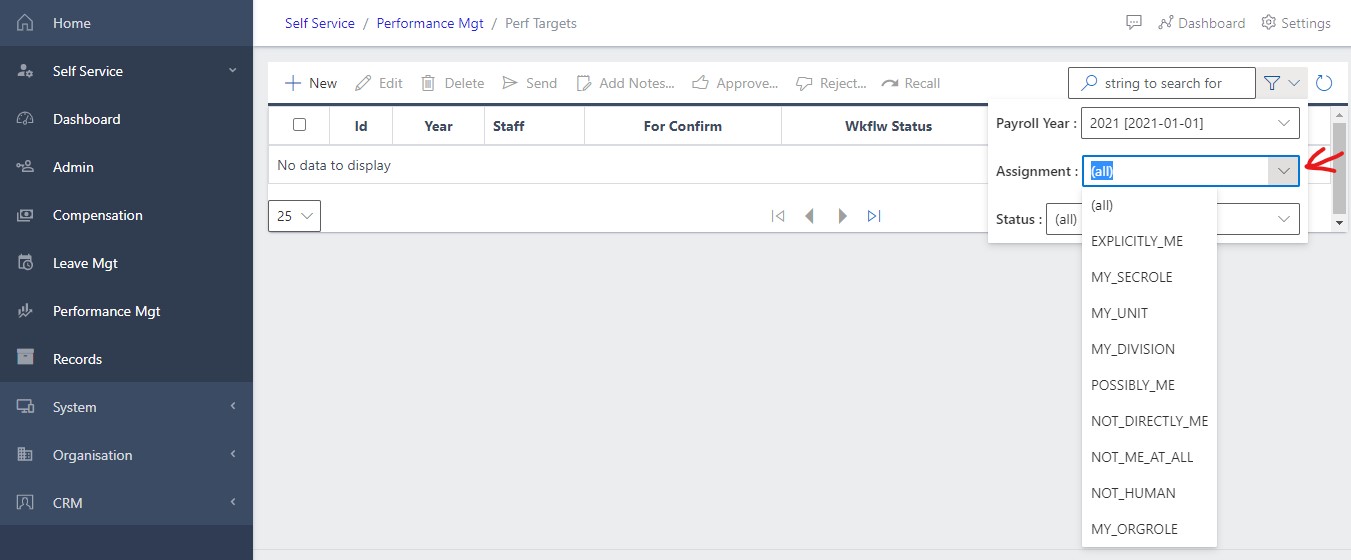Toggle the select-all checkbox in grid header
The image size is (1351, 560).
(299, 125)
